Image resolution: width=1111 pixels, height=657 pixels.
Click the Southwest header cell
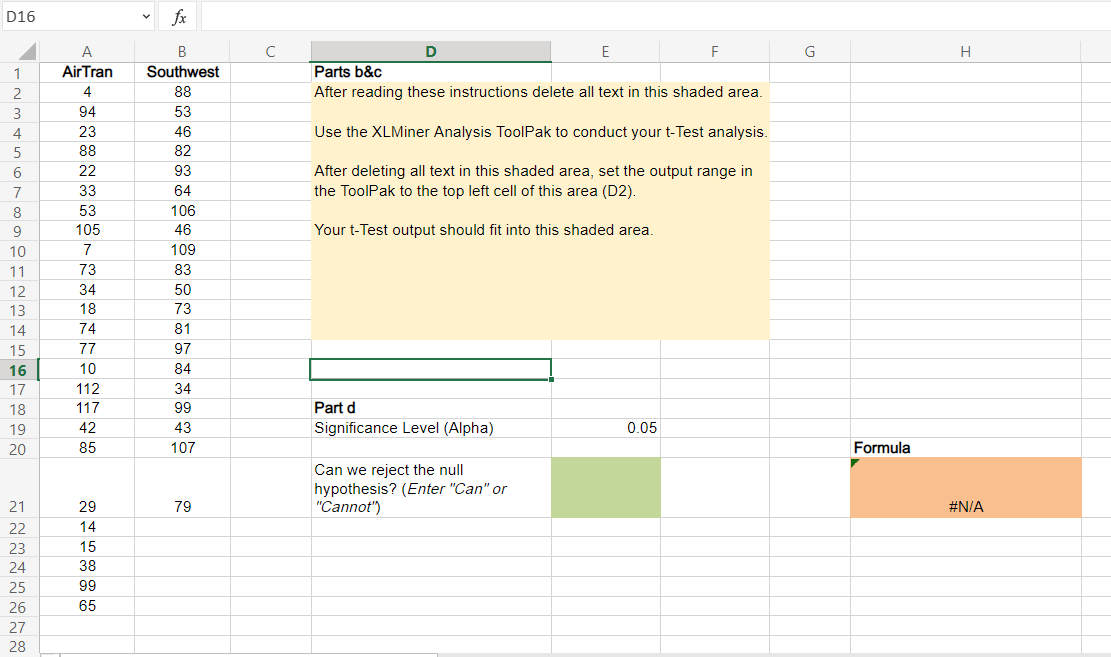tap(182, 72)
